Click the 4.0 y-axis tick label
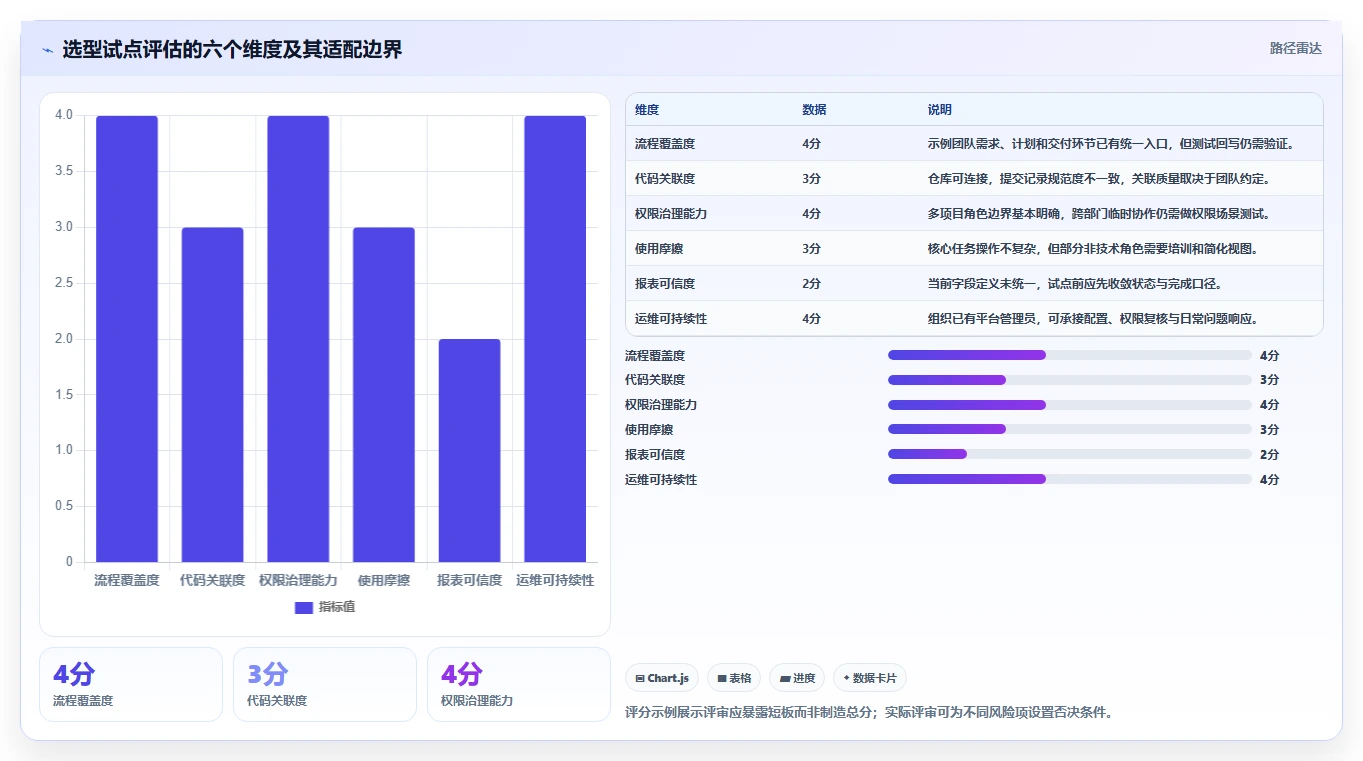 pyautogui.click(x=64, y=115)
